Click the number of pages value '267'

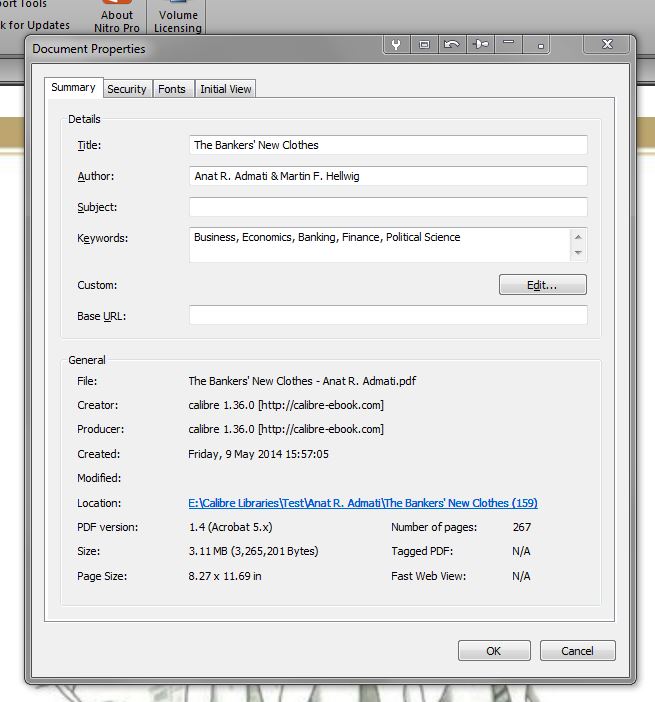[x=522, y=527]
